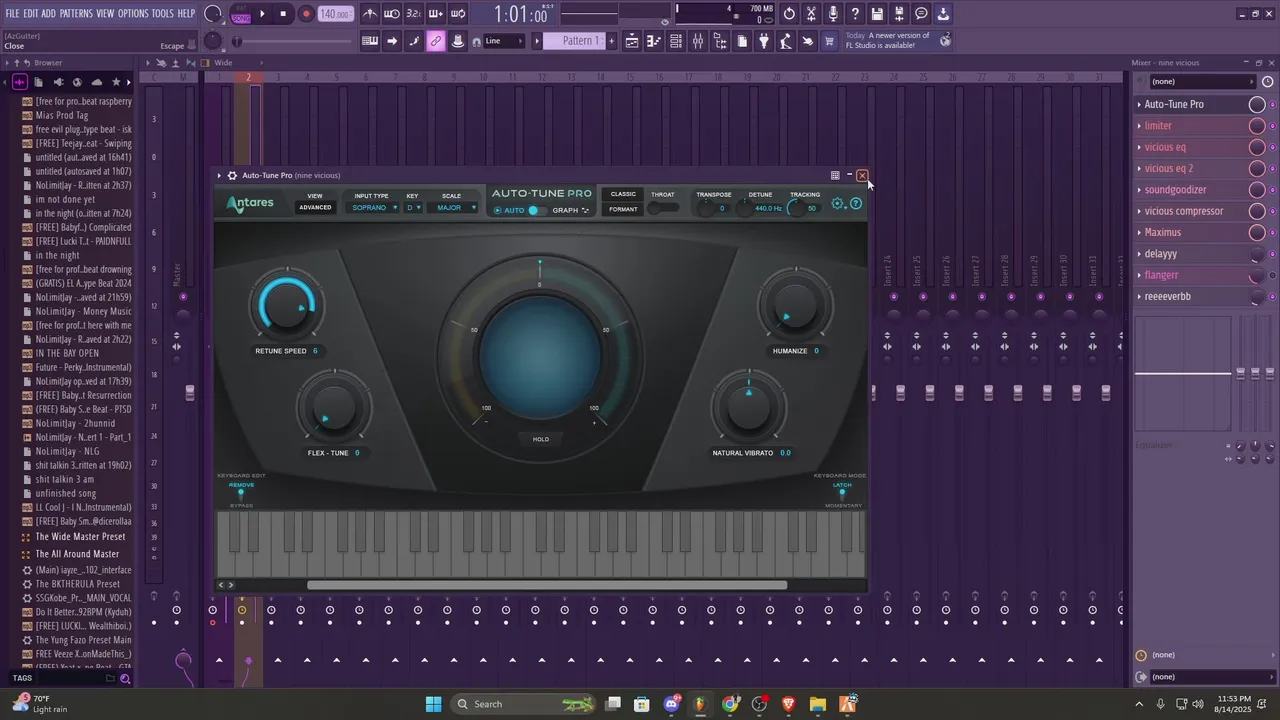Screen dimensions: 1280x720
Task: Open Auto-Tune Pro help question icon
Action: click(856, 203)
